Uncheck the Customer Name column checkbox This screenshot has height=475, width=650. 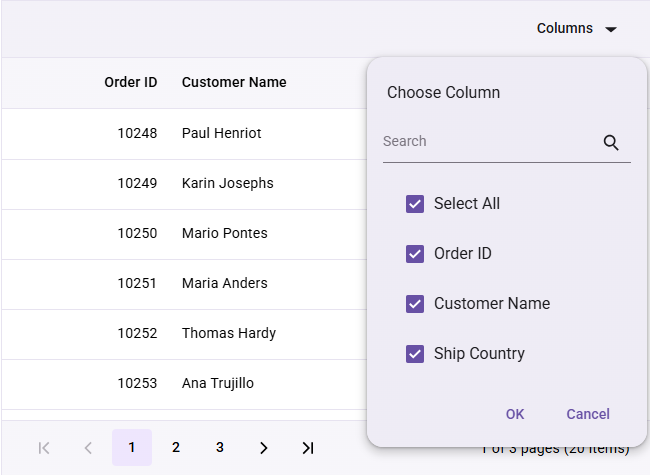tap(415, 304)
